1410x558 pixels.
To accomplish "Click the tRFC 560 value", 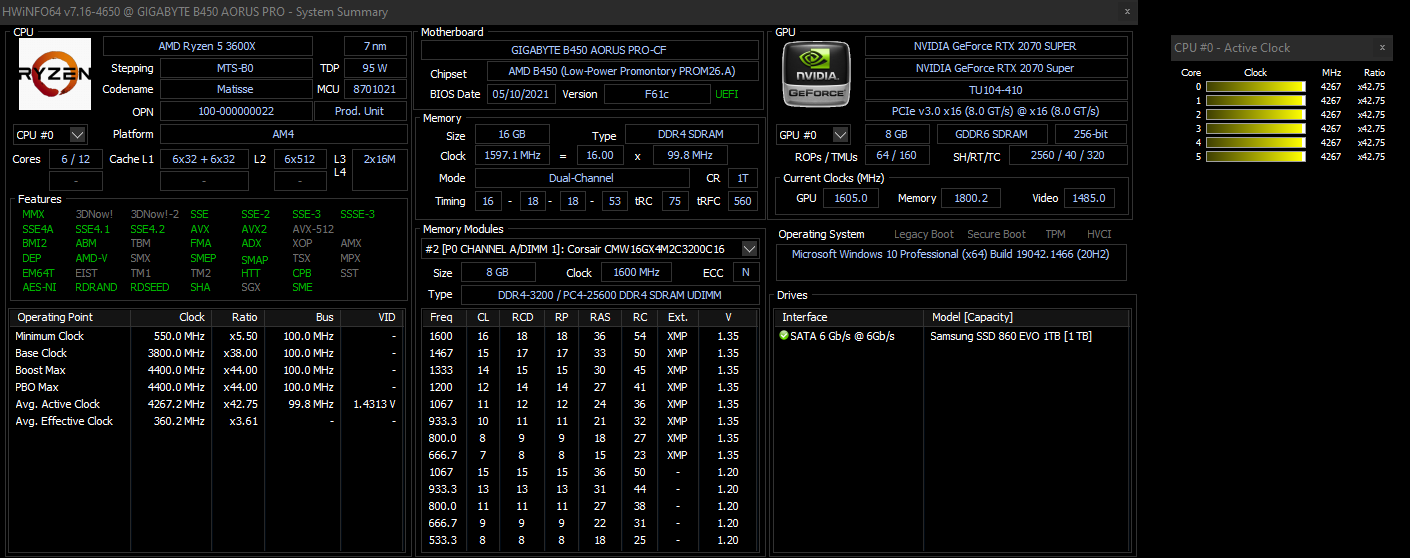I will click(742, 201).
